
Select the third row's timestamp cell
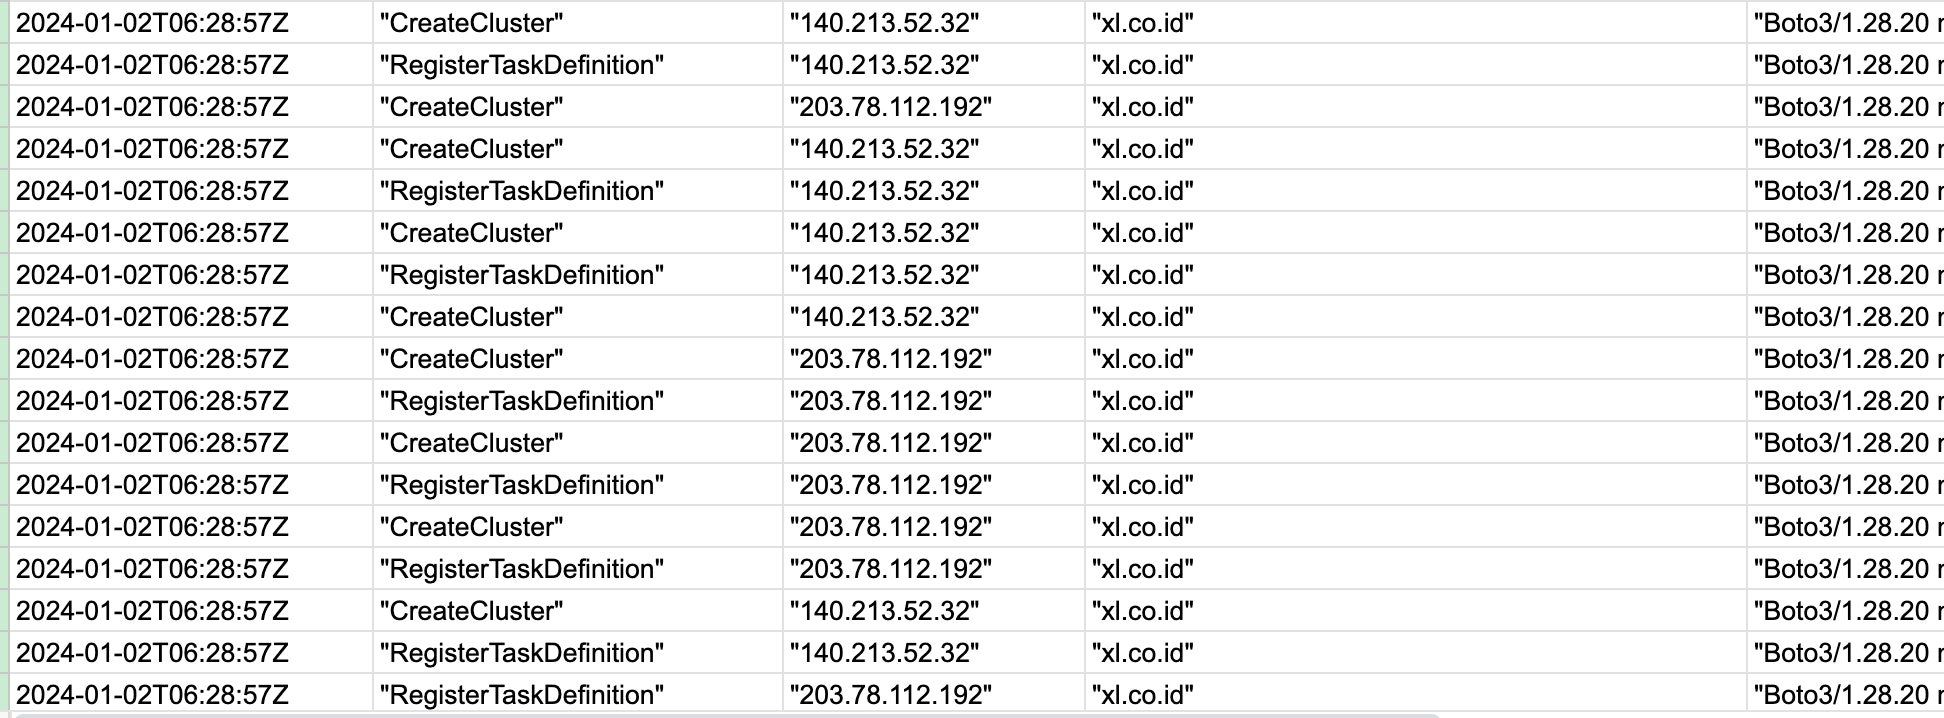pyautogui.click(x=152, y=107)
